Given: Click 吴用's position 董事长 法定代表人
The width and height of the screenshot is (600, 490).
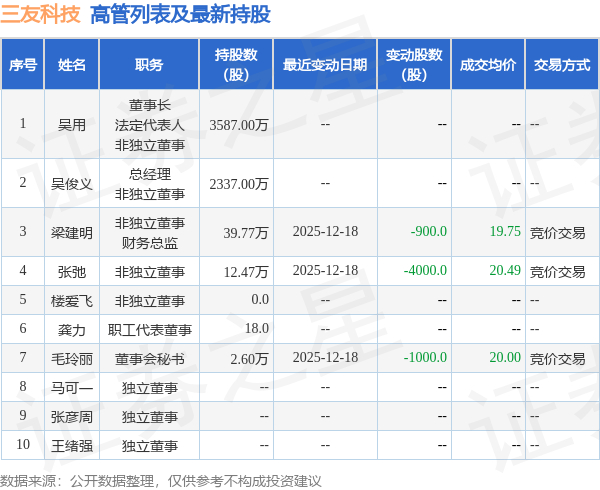Looking at the screenshot, I should (x=150, y=115).
